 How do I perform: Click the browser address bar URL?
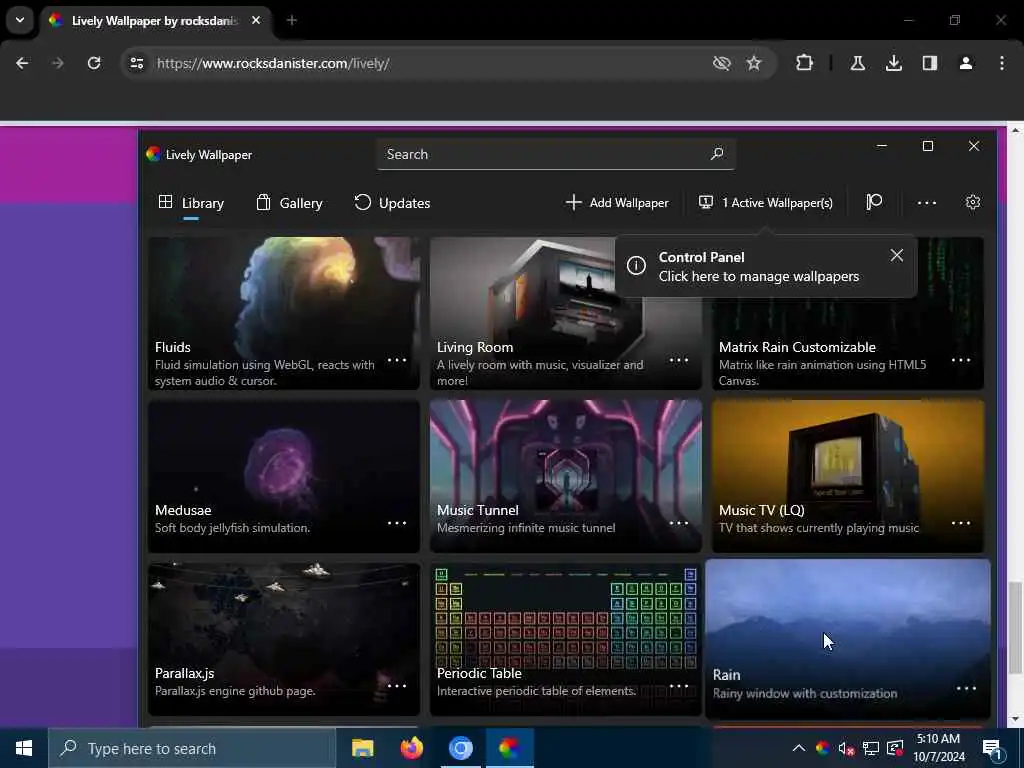[273, 63]
